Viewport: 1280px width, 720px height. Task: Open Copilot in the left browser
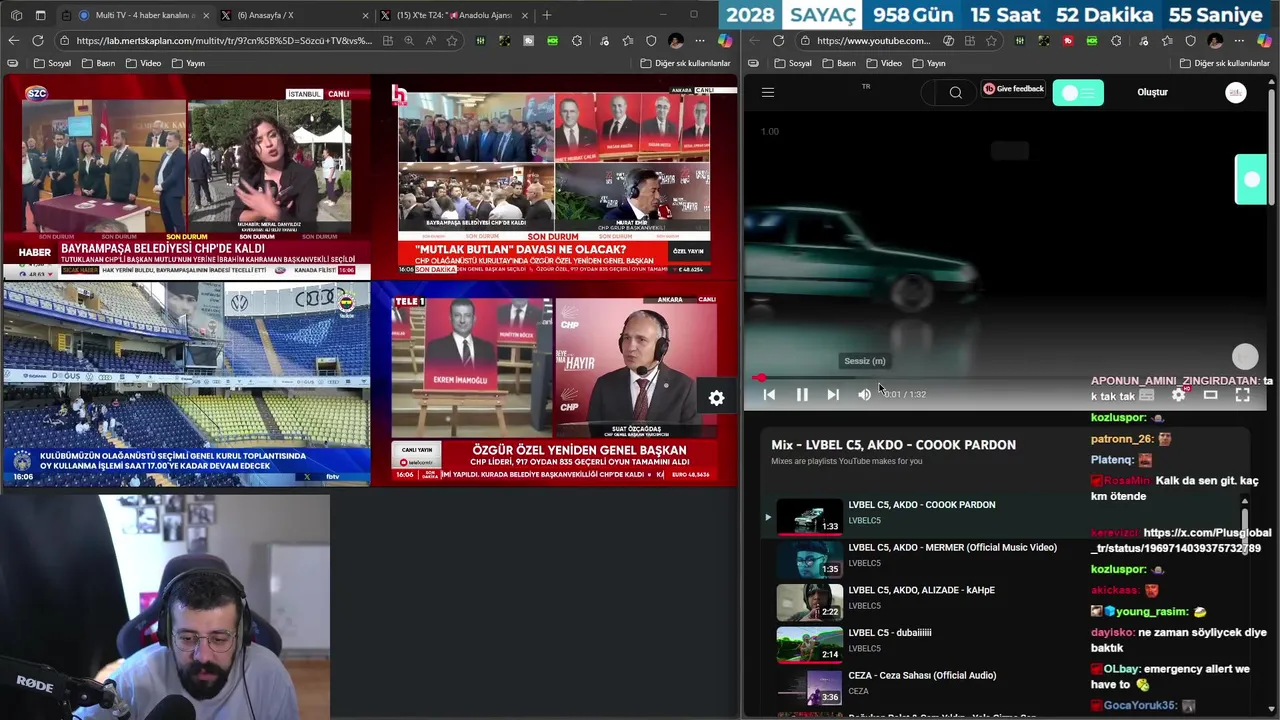[725, 41]
